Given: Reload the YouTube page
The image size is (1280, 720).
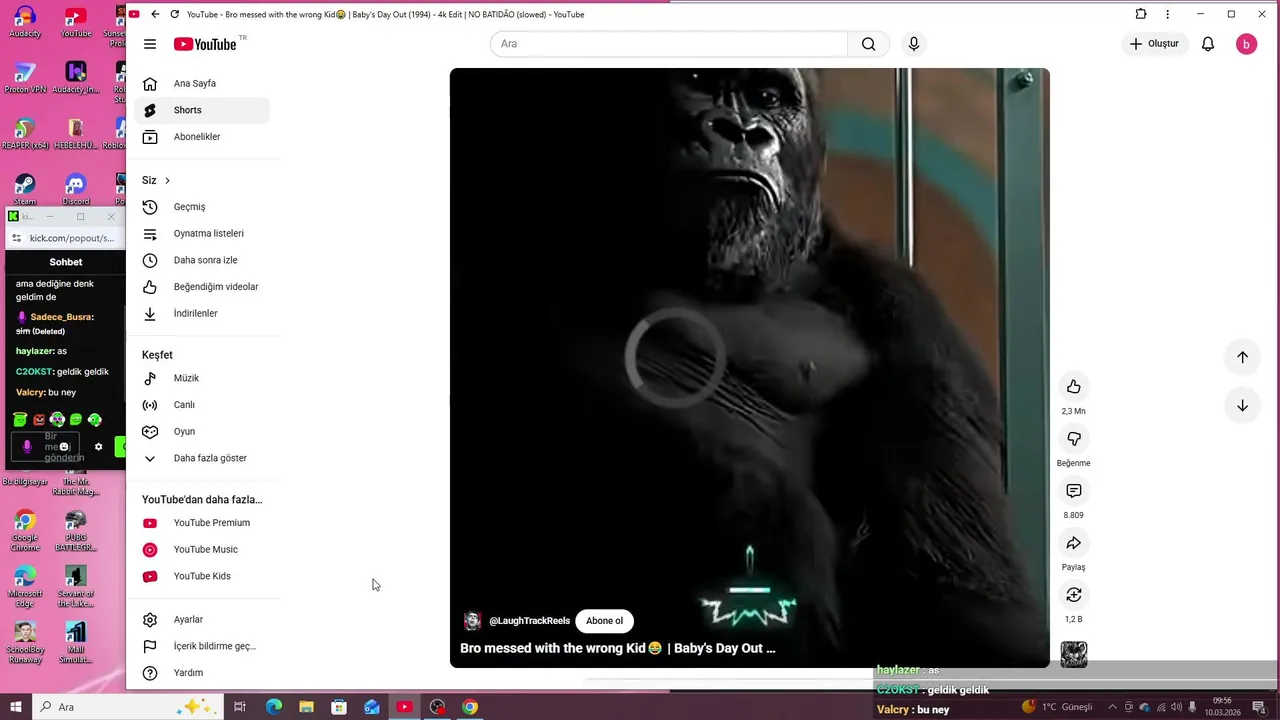Looking at the screenshot, I should coord(175,14).
